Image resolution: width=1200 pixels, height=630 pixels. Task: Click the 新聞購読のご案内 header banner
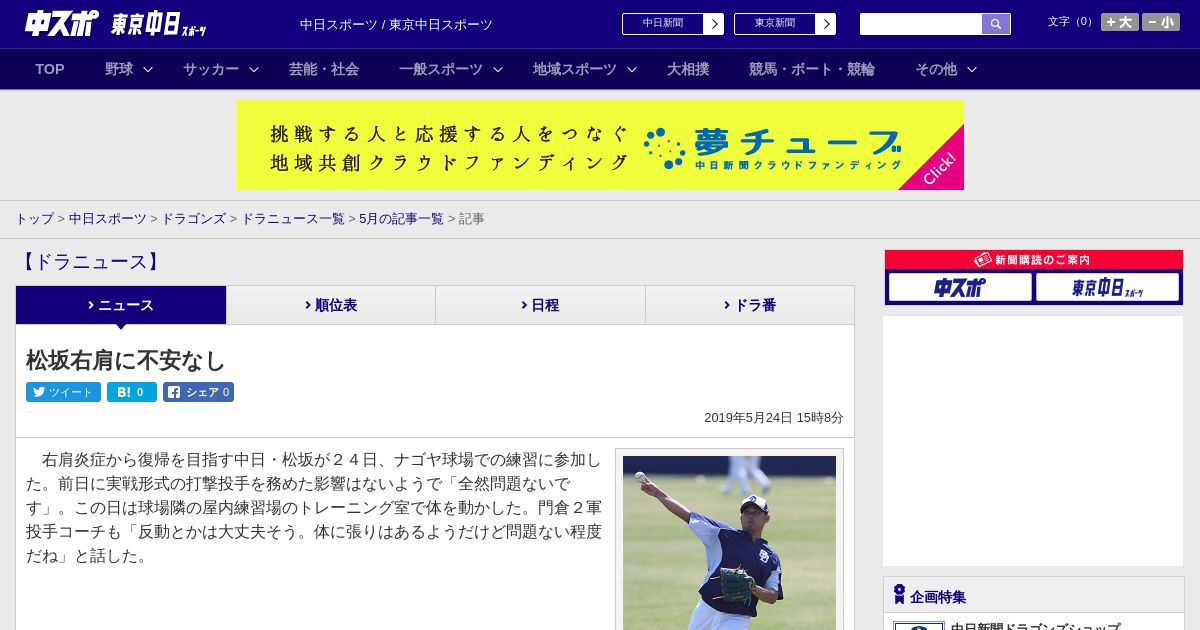[1034, 260]
